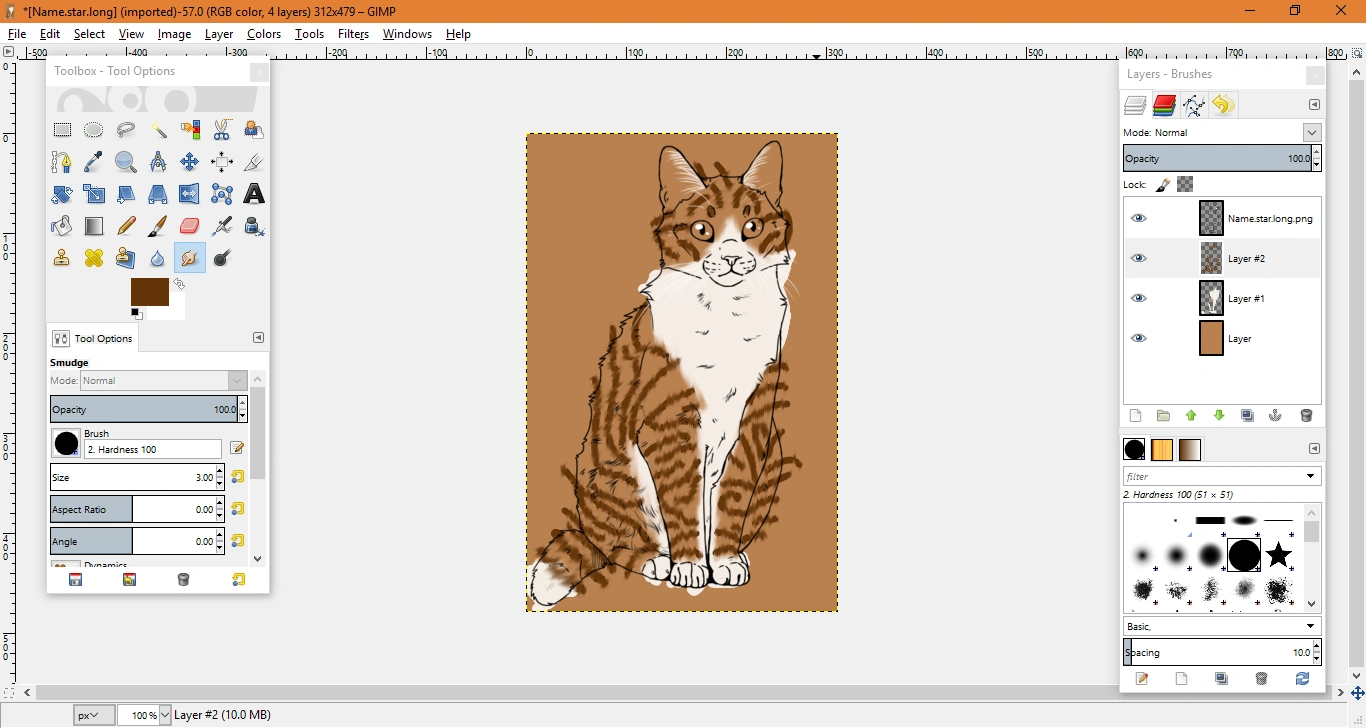This screenshot has height=728, width=1366.
Task: Select the Foreground Select tool
Action: (254, 130)
